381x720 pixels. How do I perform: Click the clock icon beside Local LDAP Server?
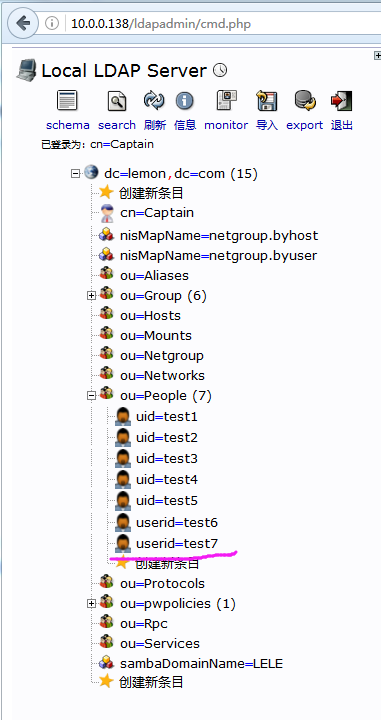[220, 71]
